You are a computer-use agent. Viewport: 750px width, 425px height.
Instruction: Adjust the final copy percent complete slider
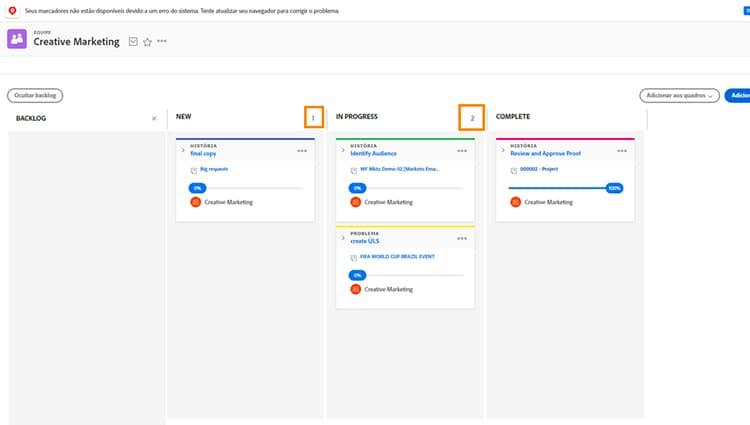coord(197,188)
